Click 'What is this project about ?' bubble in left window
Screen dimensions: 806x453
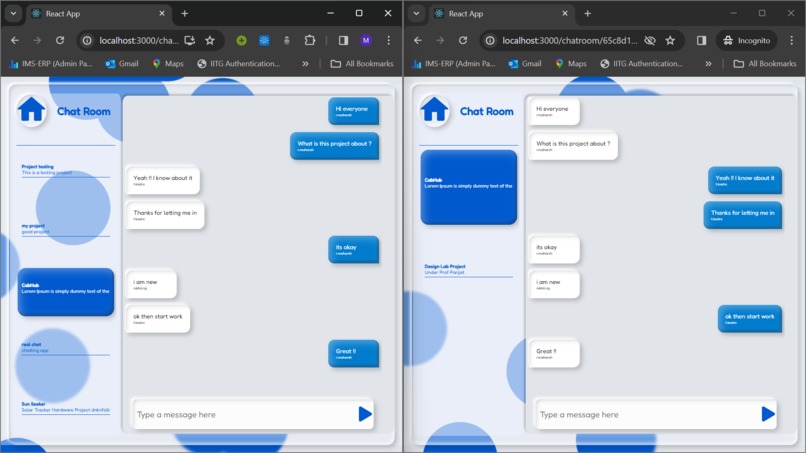[x=335, y=146]
